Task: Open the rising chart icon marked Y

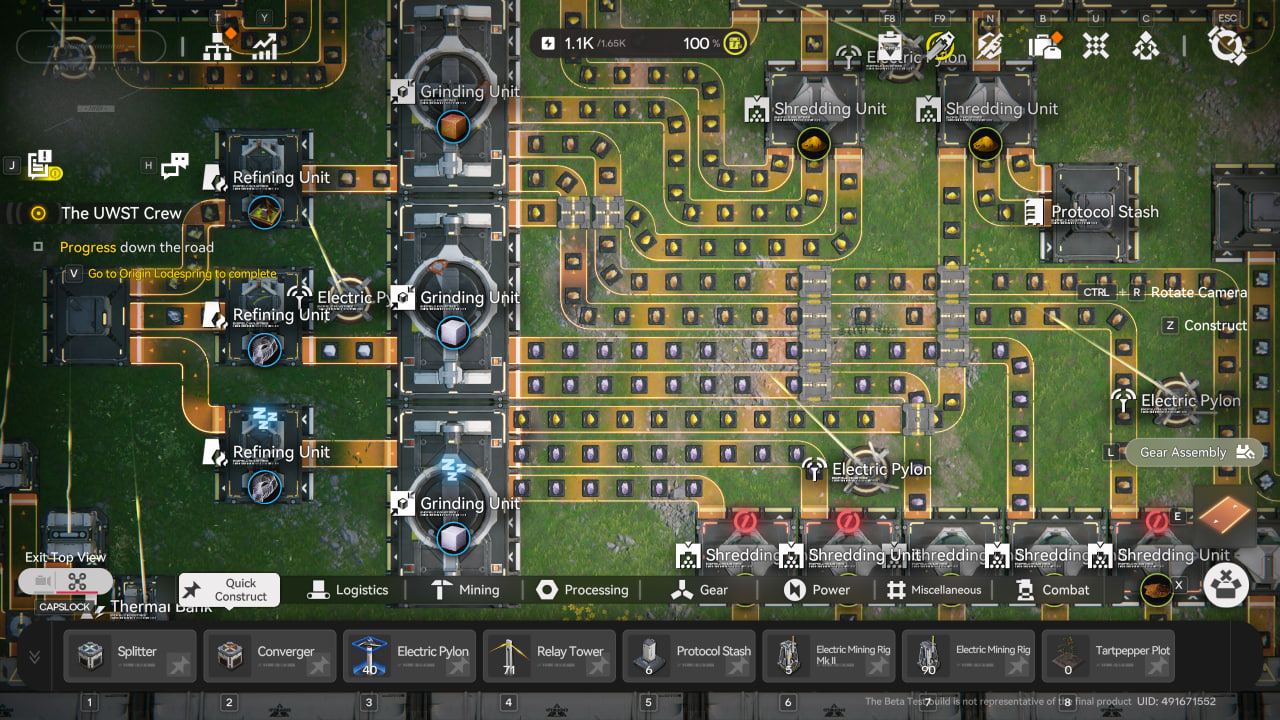Action: pos(264,46)
